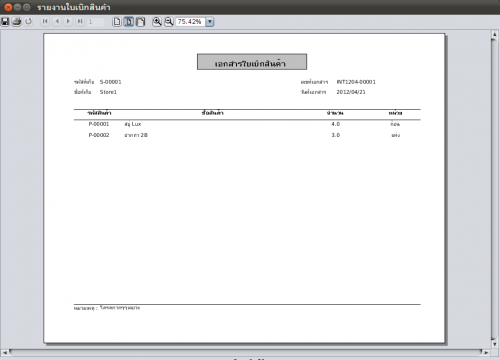Image resolution: width=500 pixels, height=360 pixels.
Task: Print the report with the printer icon
Action: pos(16,22)
